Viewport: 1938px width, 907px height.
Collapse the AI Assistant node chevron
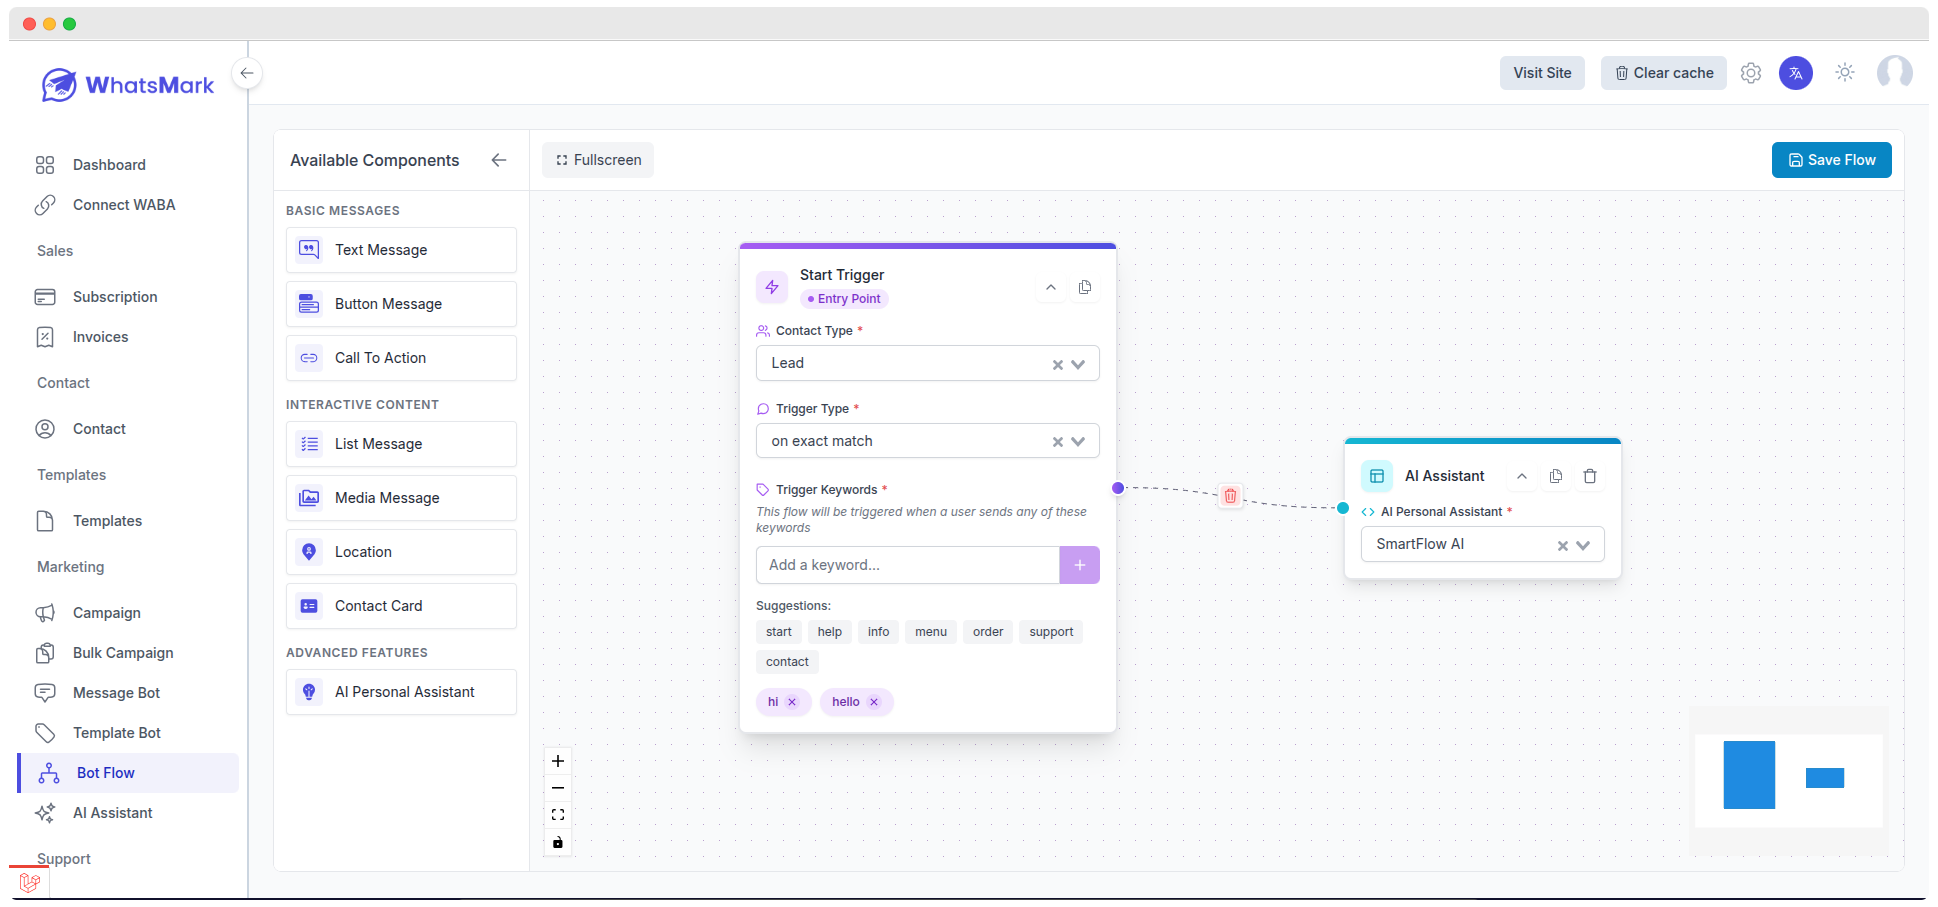pos(1522,476)
